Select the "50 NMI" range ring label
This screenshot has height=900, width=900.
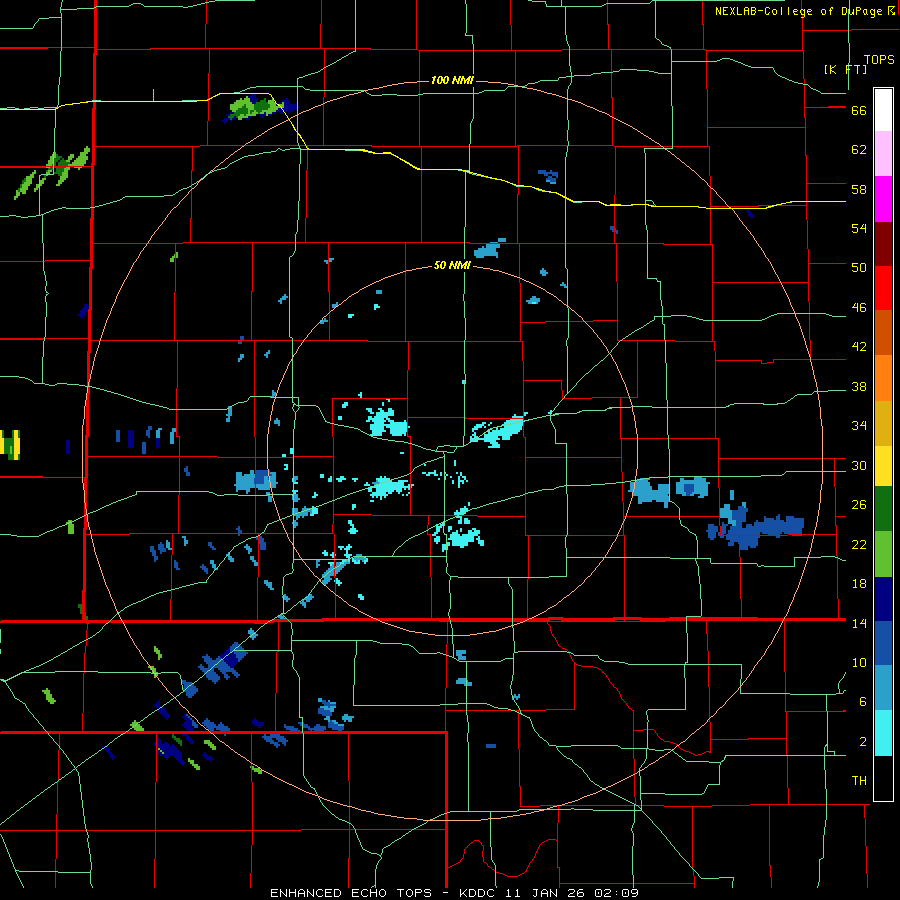452,266
